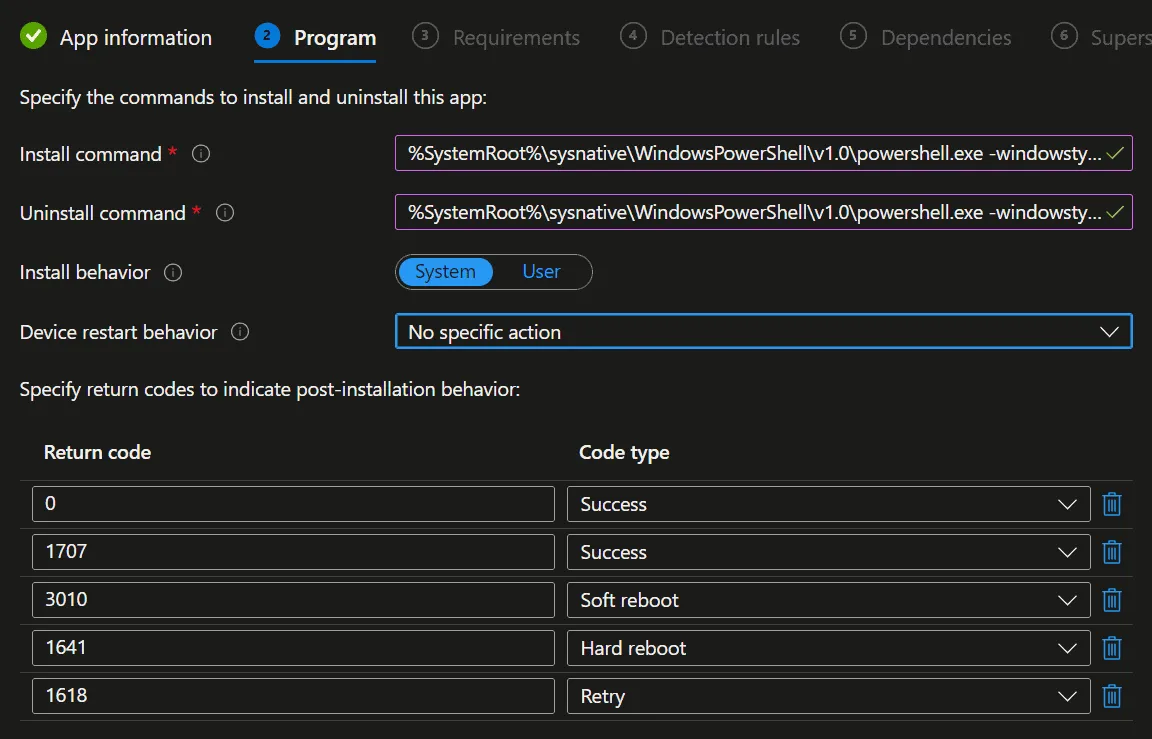The height and width of the screenshot is (739, 1152).
Task: Delete the return code 1707 row
Action: click(x=1112, y=552)
